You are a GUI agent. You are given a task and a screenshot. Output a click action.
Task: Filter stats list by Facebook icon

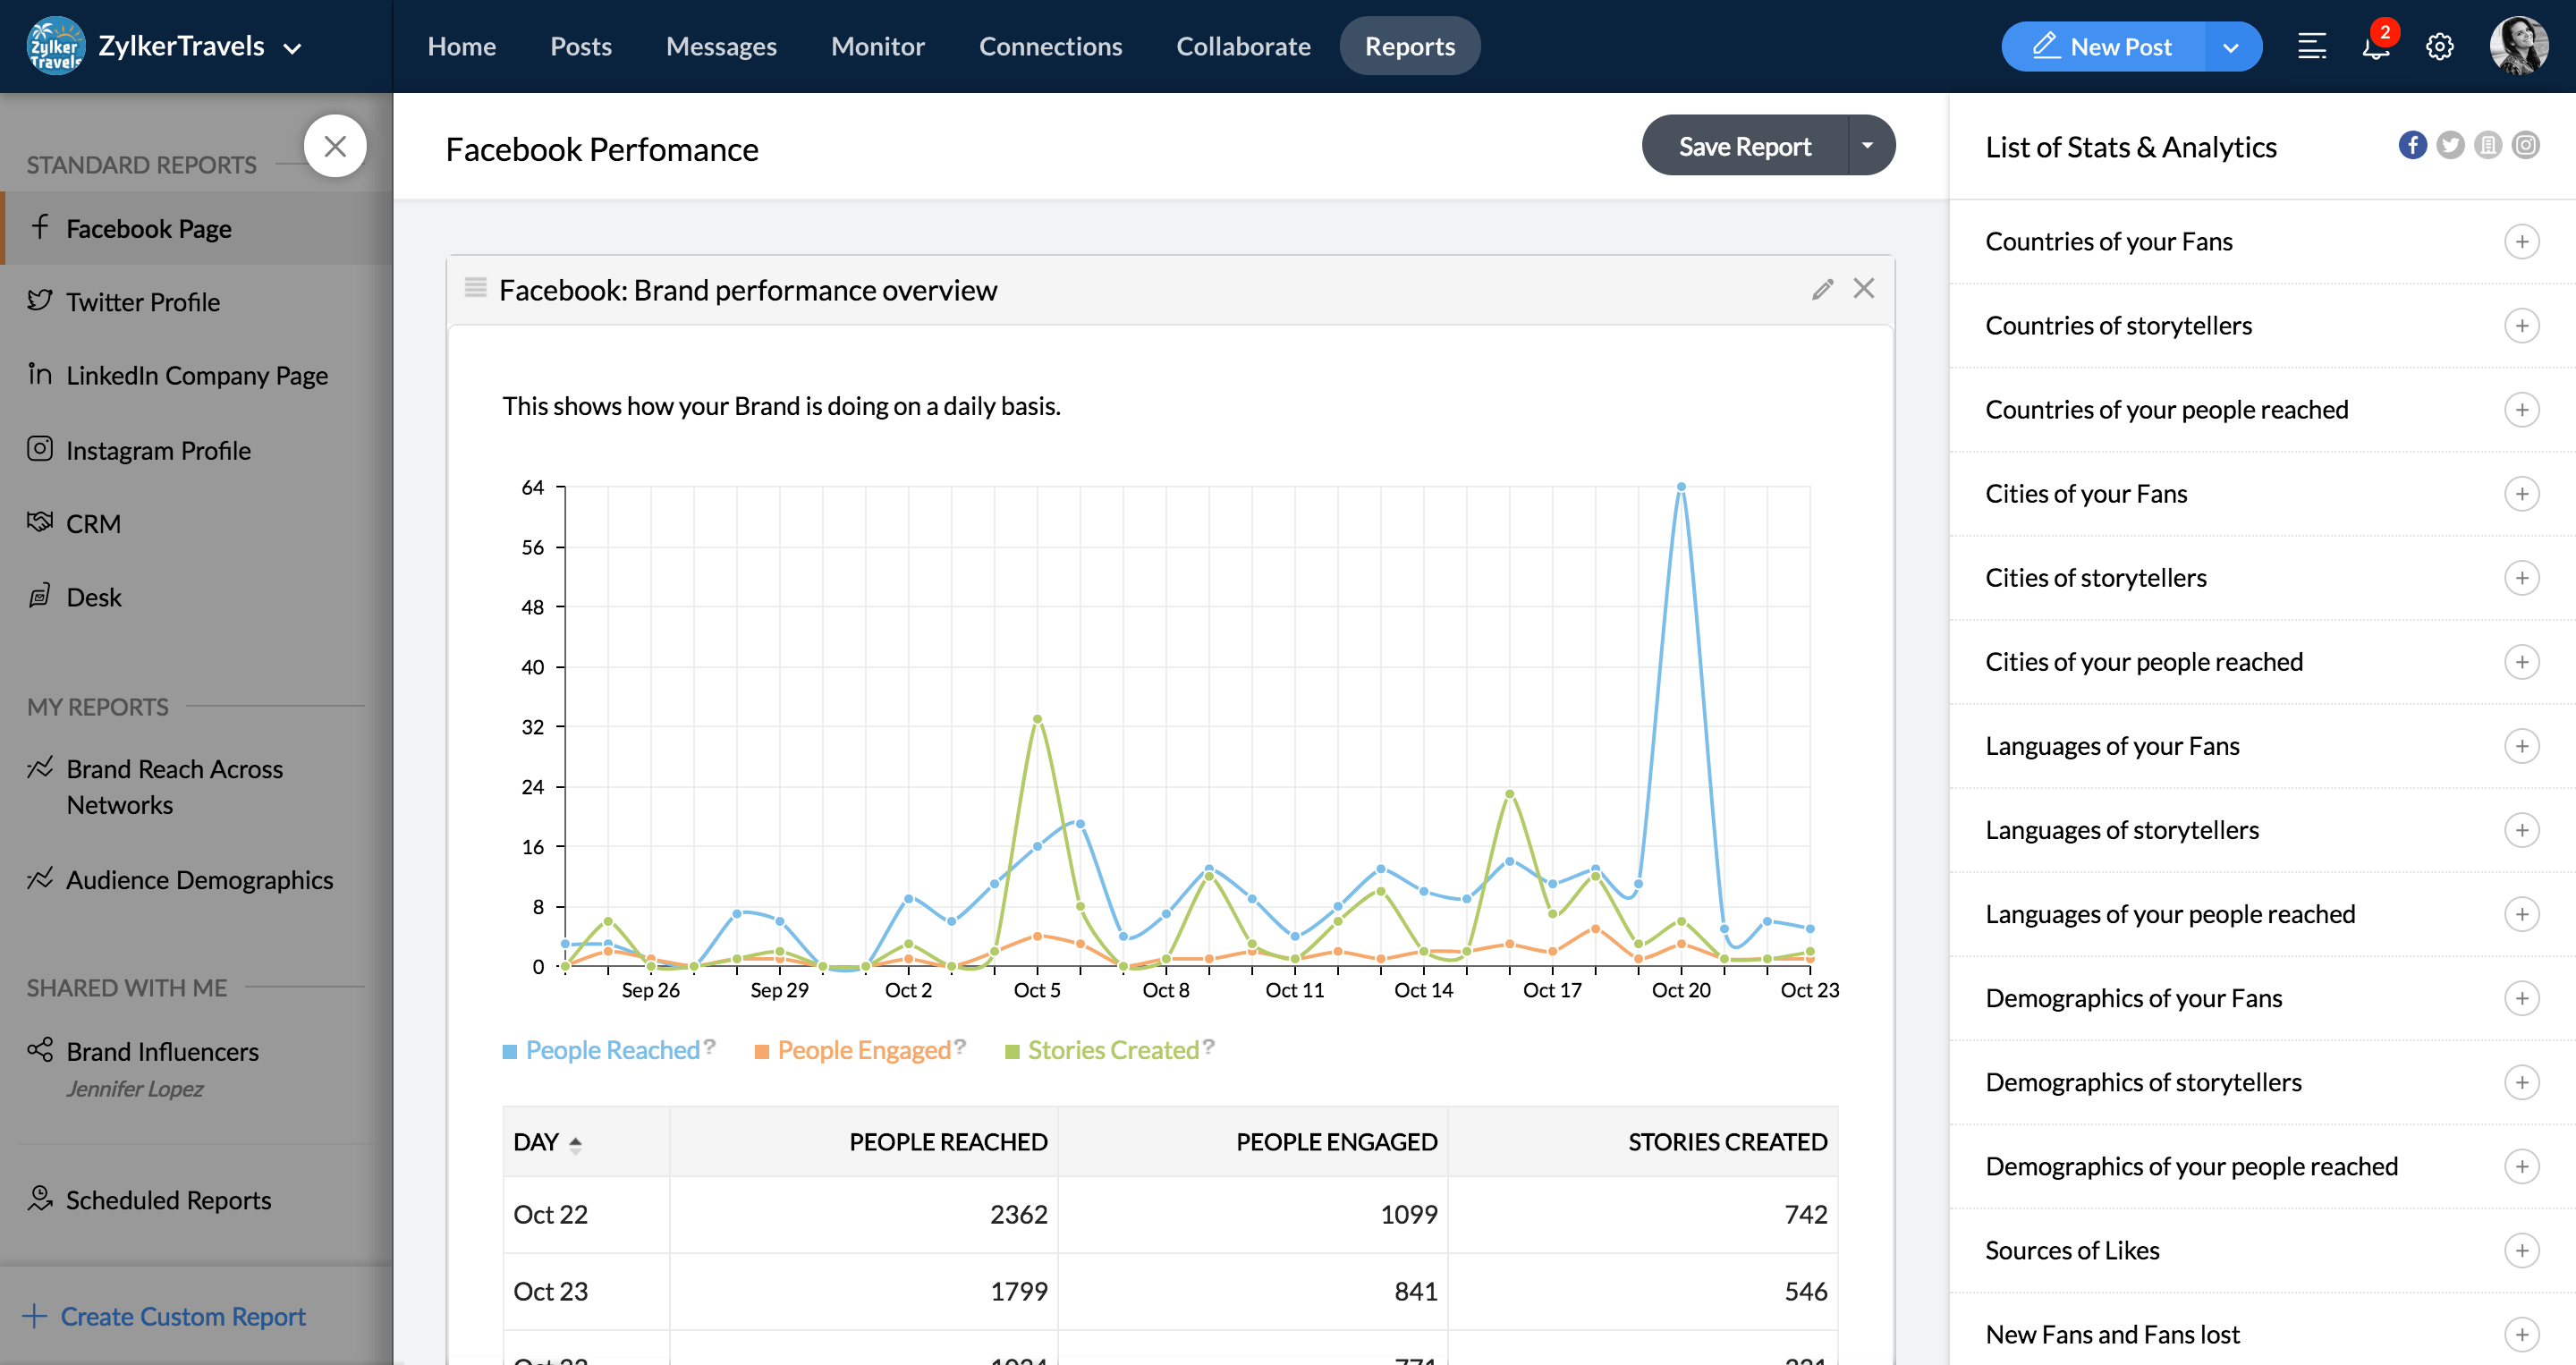[x=2412, y=146]
